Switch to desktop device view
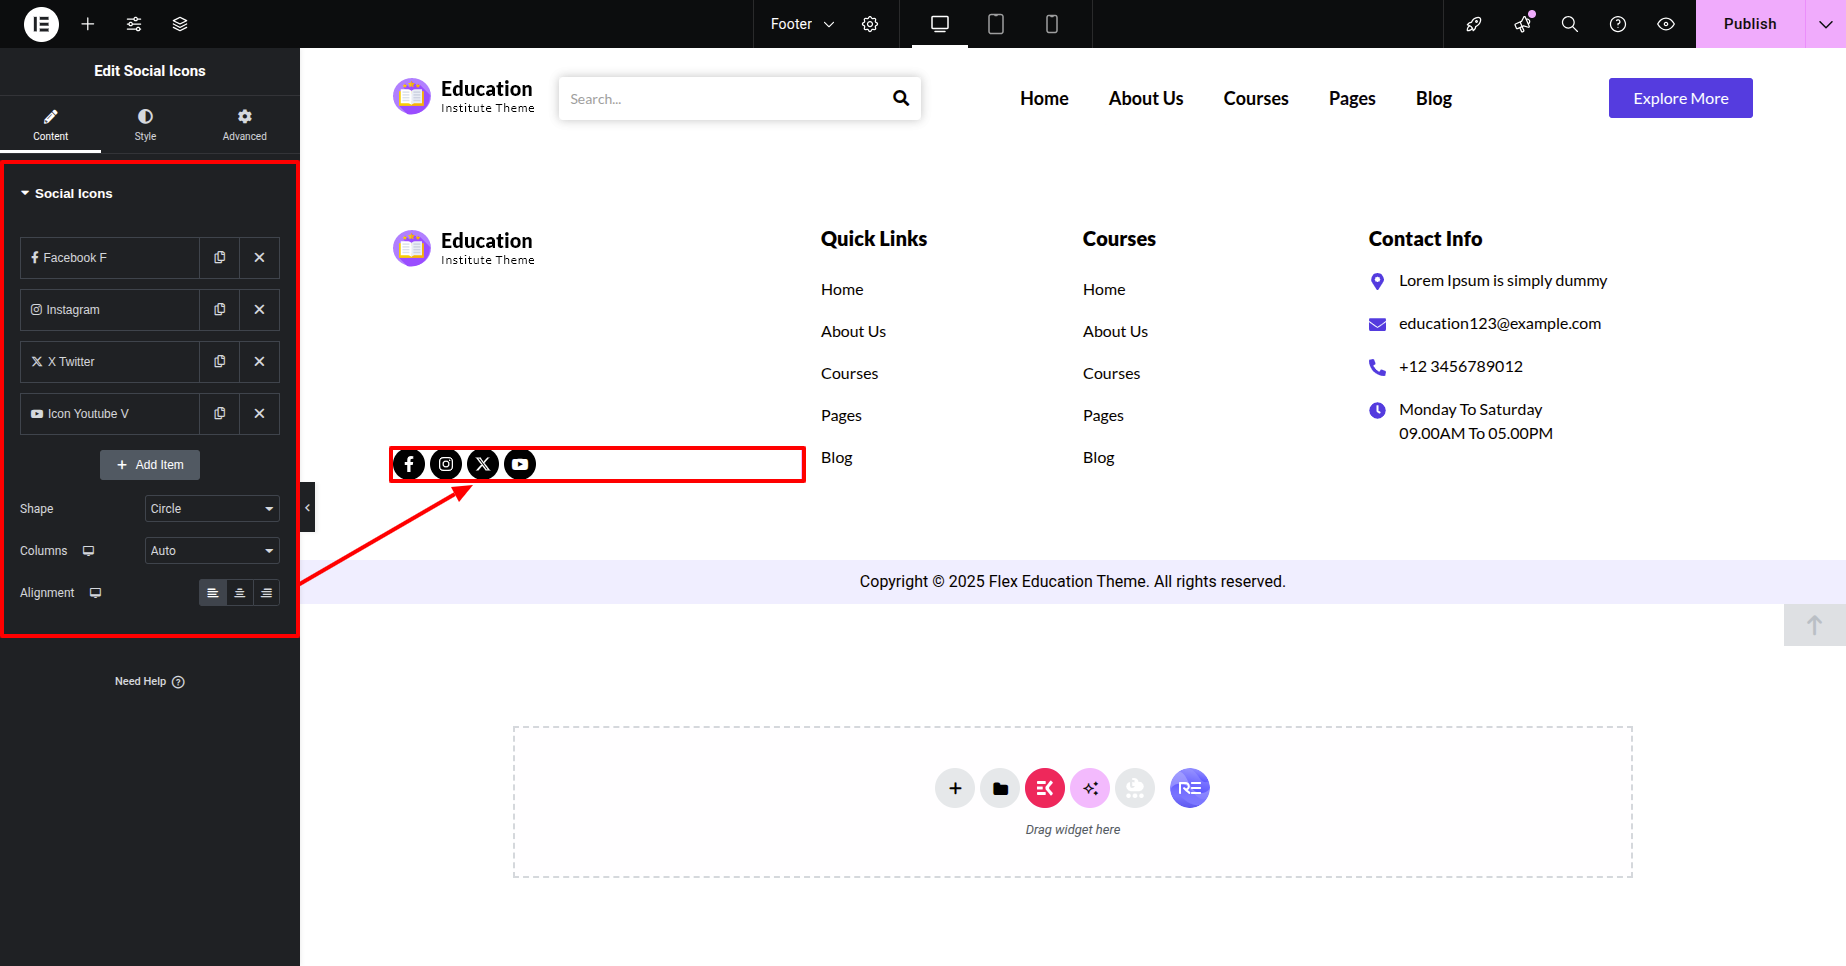The width and height of the screenshot is (1846, 966). pyautogui.click(x=940, y=24)
